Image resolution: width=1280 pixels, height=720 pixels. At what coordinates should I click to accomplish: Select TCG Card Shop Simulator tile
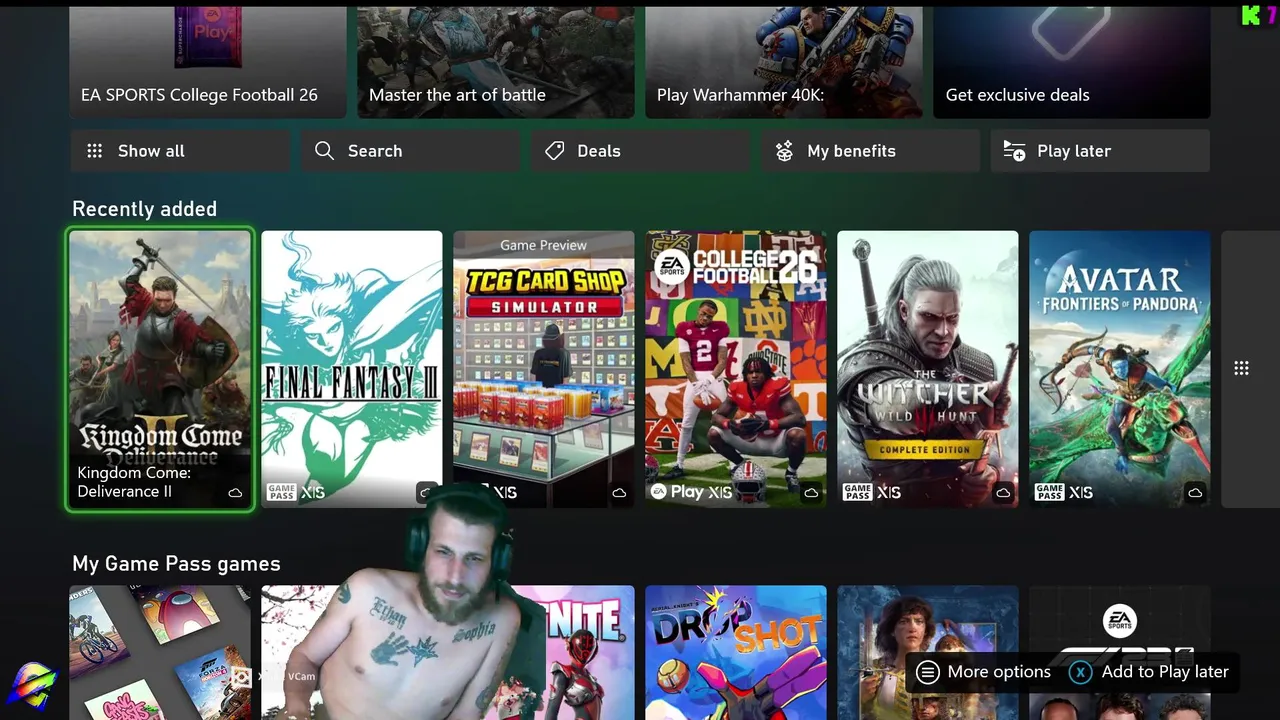click(544, 369)
